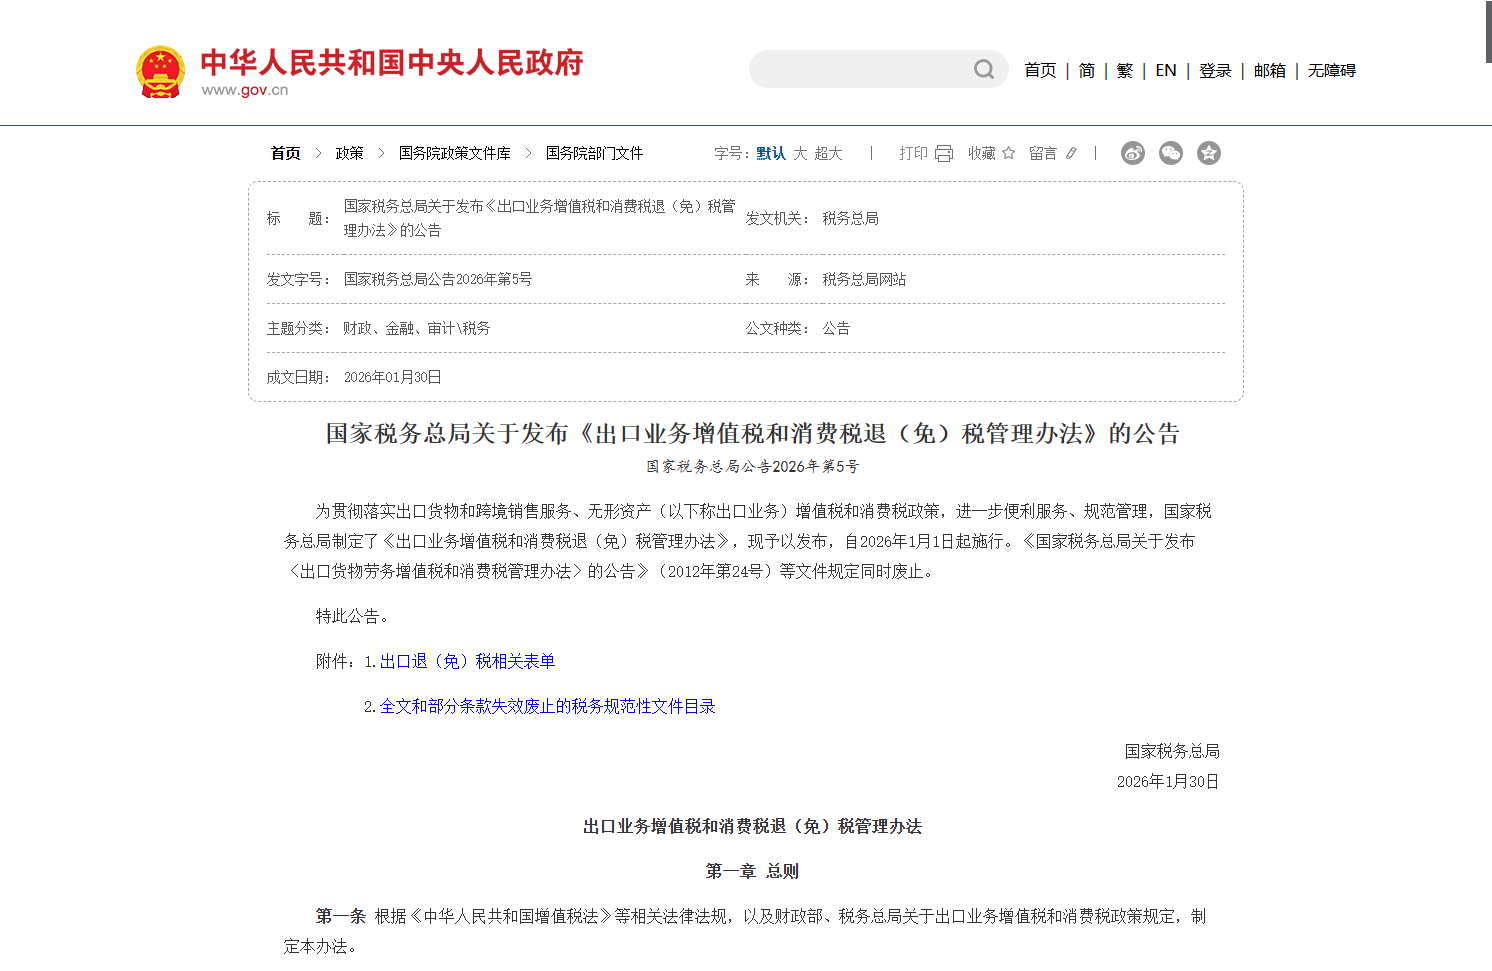Click the pencil icon beside 留言
The width and height of the screenshot is (1492, 971).
tap(1072, 152)
